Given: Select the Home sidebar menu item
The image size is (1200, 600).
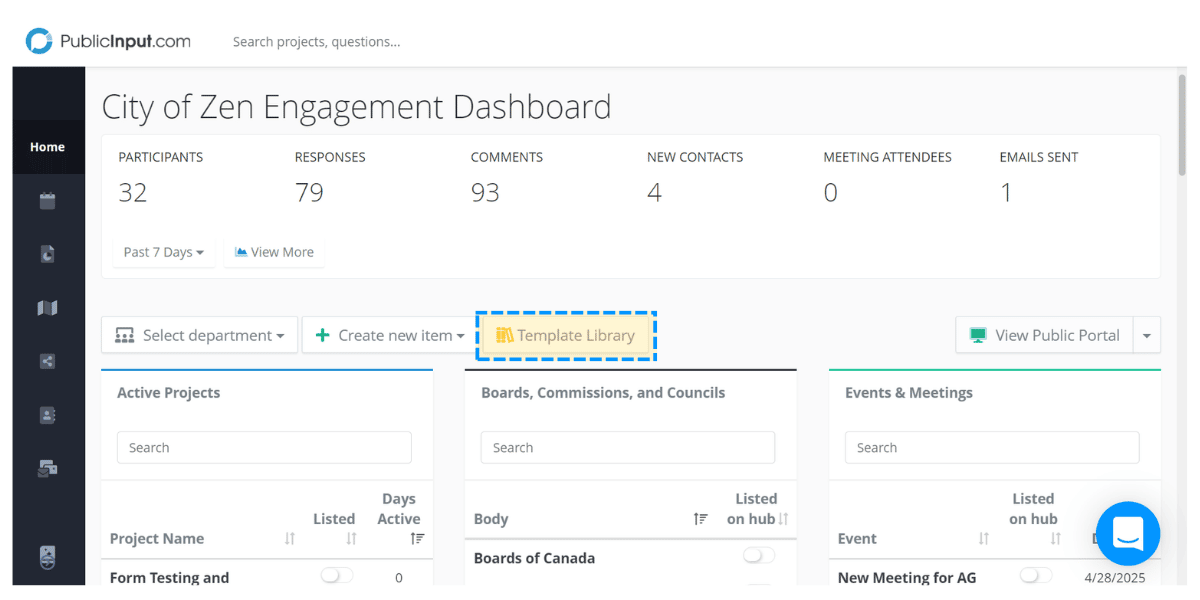Looking at the screenshot, I should click(x=47, y=147).
